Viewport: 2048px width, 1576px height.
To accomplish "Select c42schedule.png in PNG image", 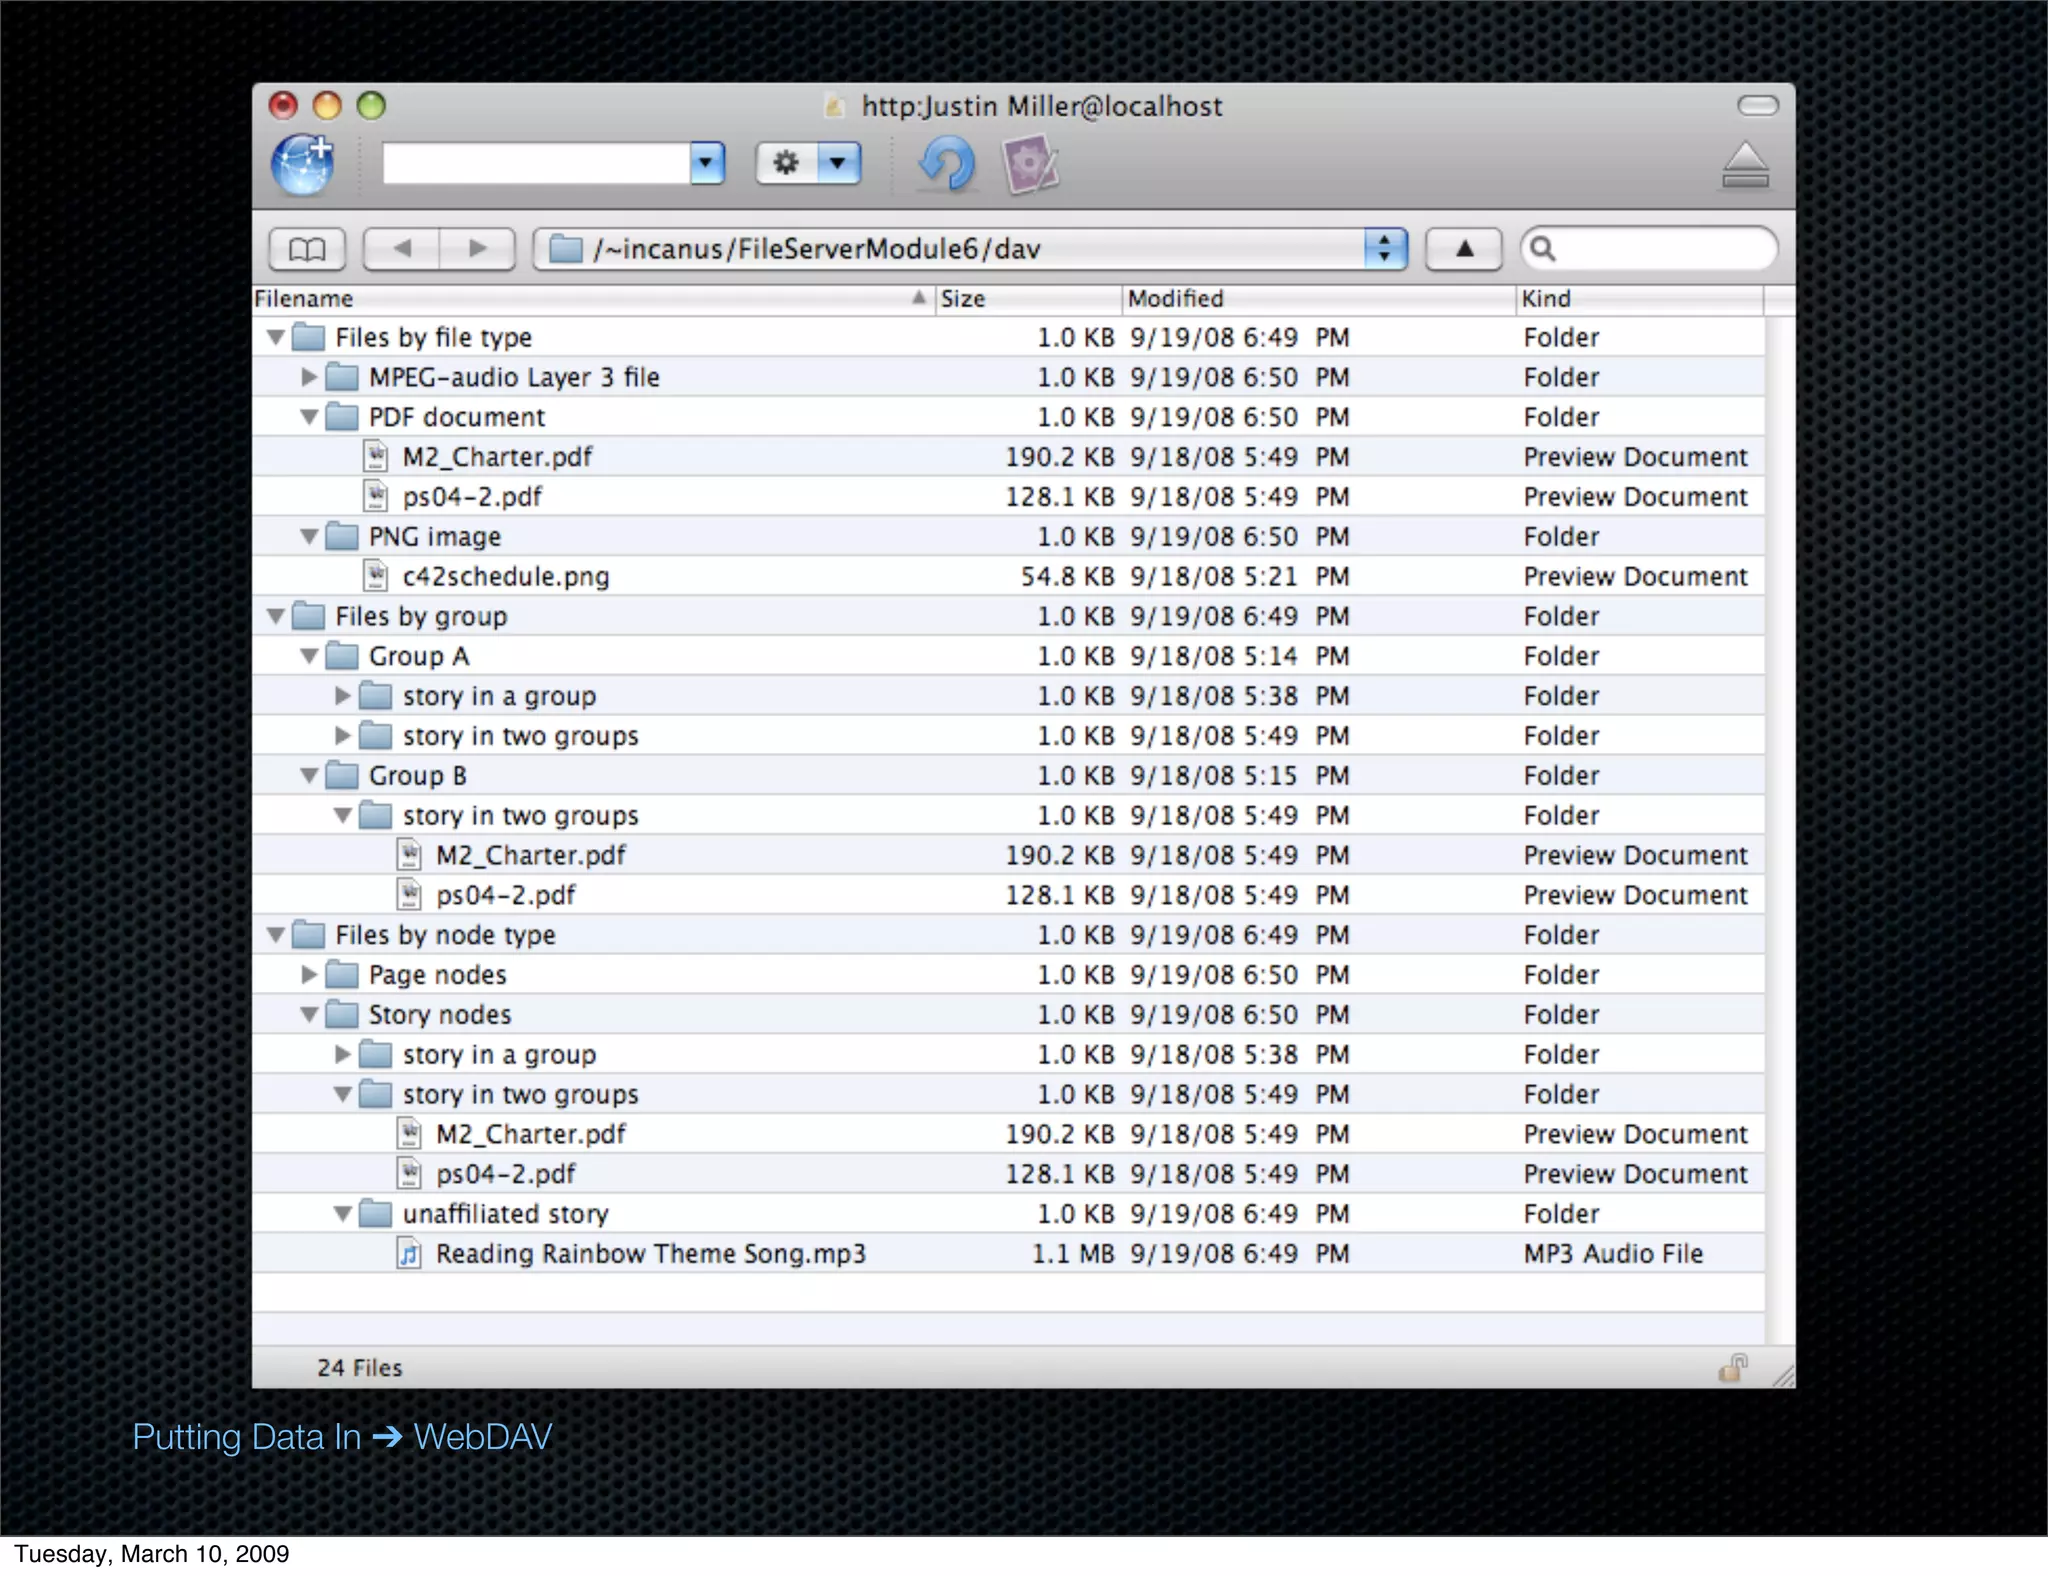I will coord(1008,576).
